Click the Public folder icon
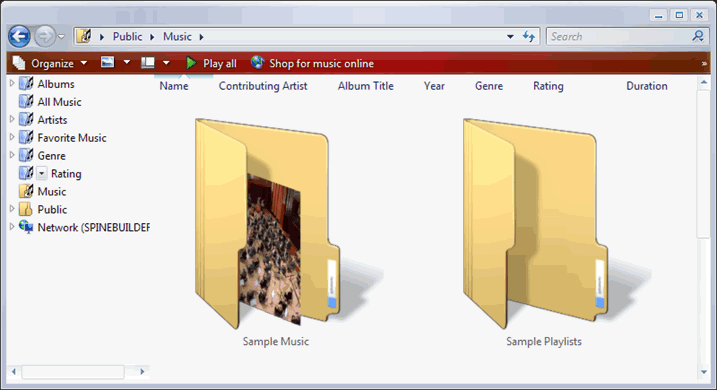 coord(26,209)
